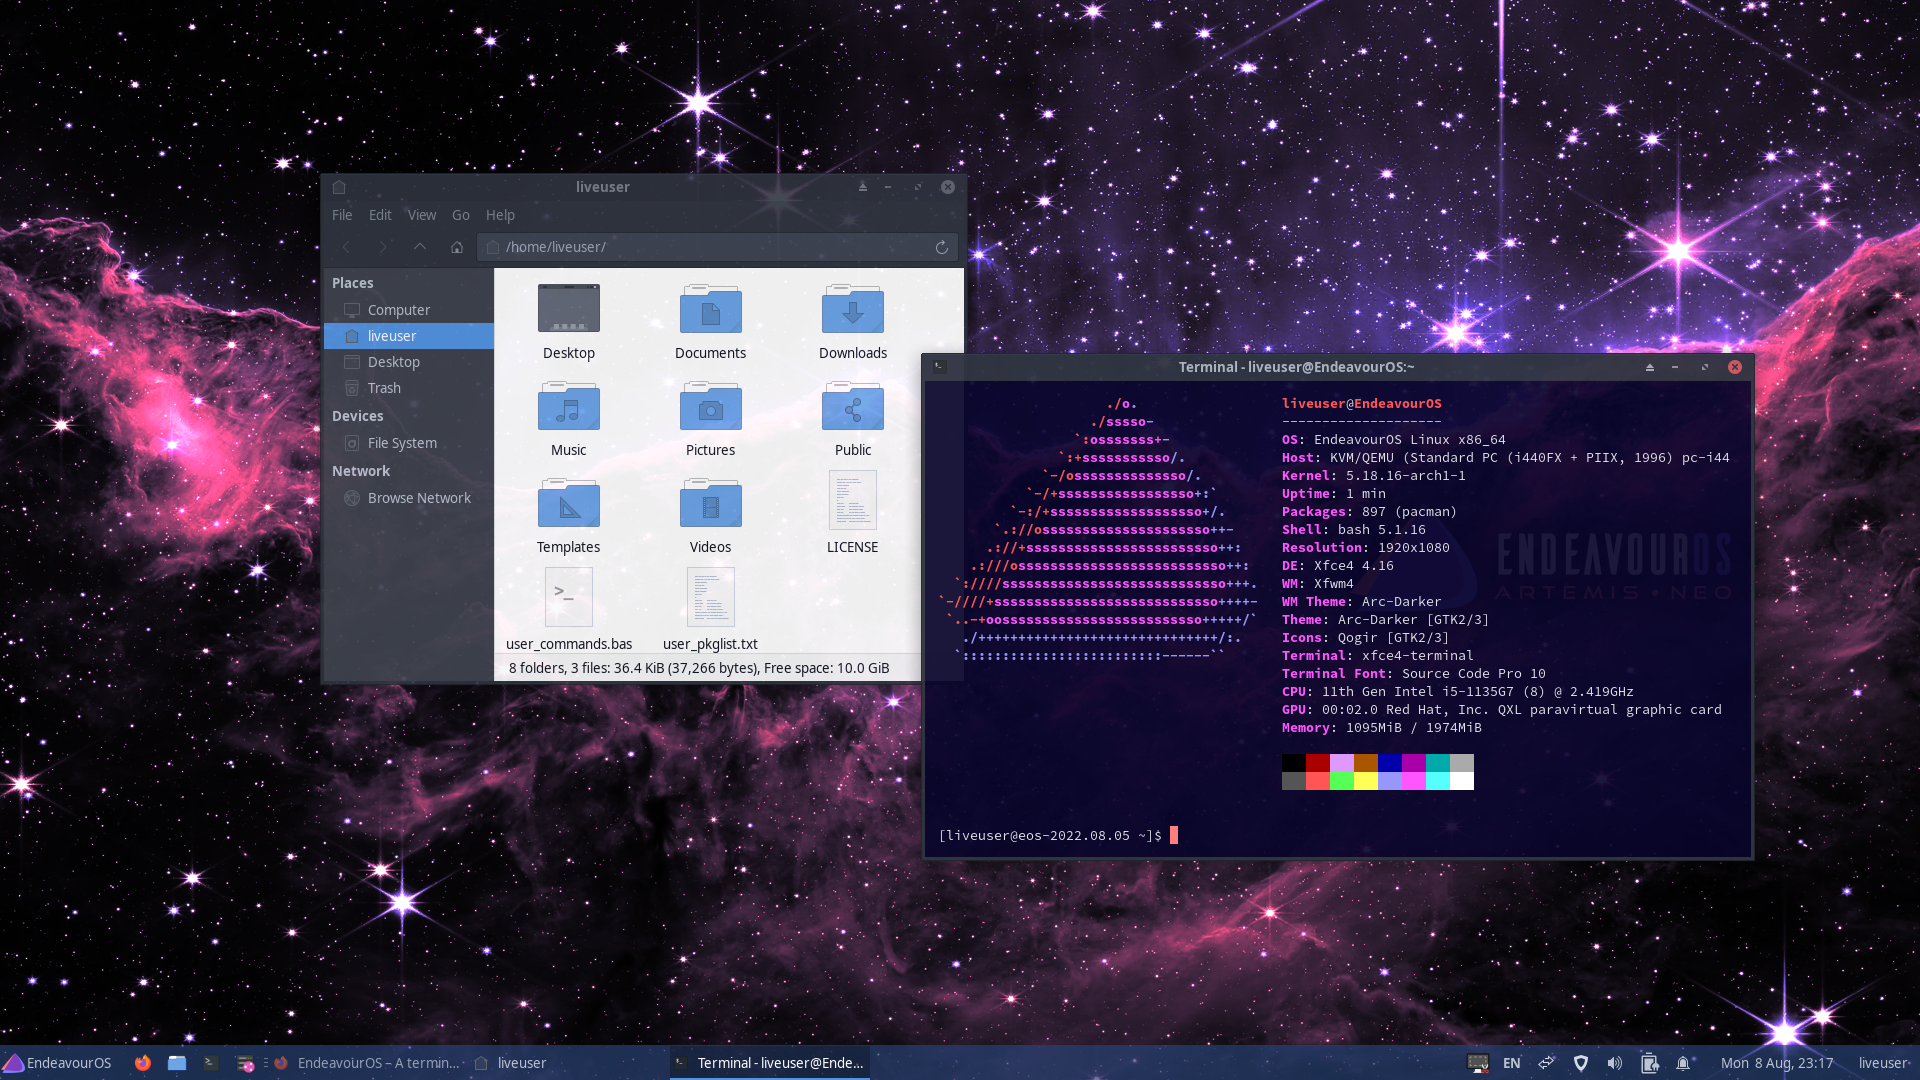Click the bright green neofetch palette swatch
Image resolution: width=1920 pixels, height=1080 pixels.
click(1342, 781)
